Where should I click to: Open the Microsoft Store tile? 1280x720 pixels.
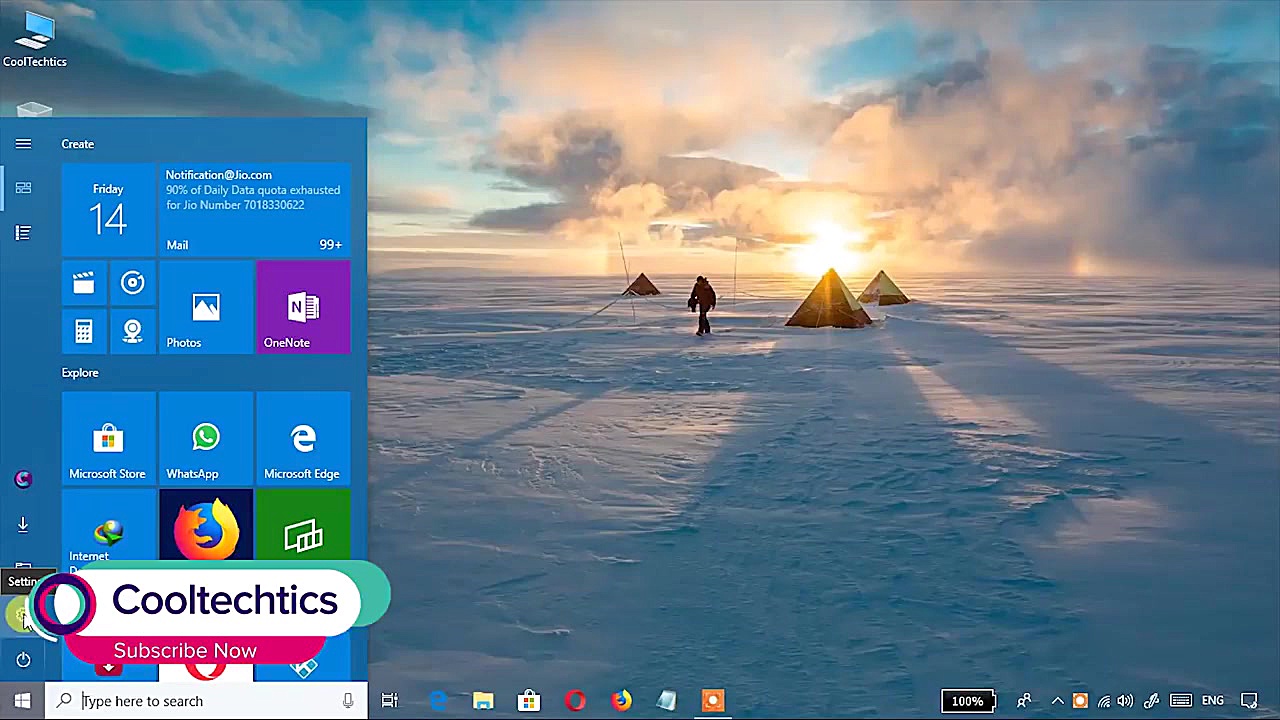[108, 438]
